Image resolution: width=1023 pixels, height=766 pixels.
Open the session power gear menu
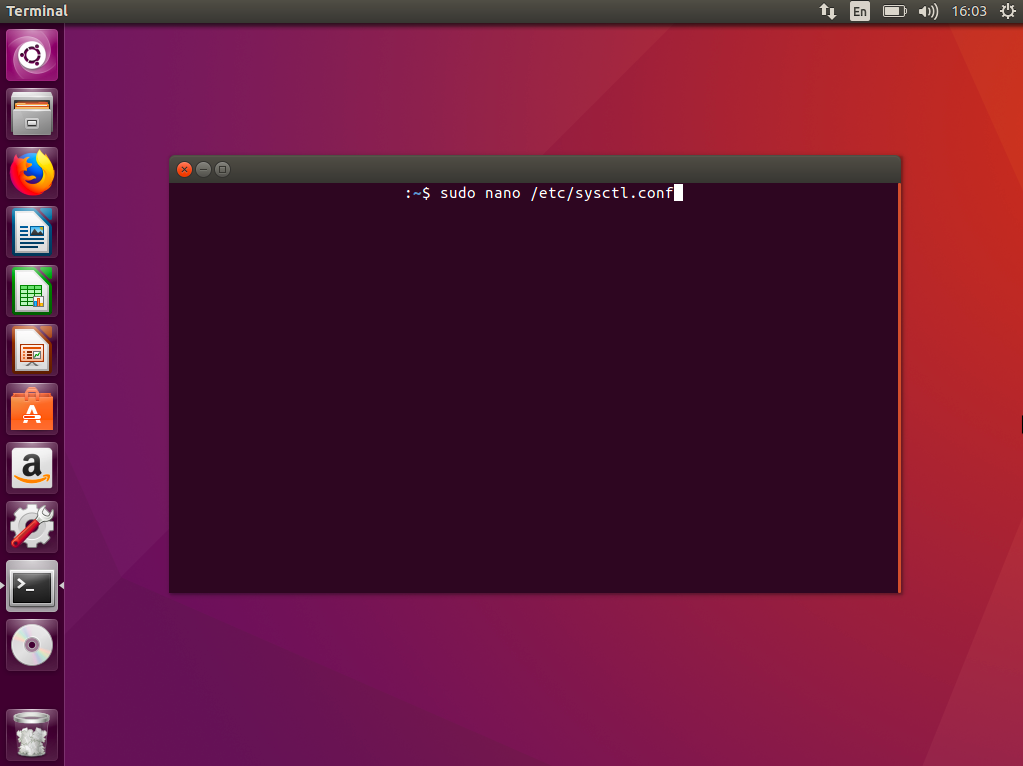tap(1008, 11)
